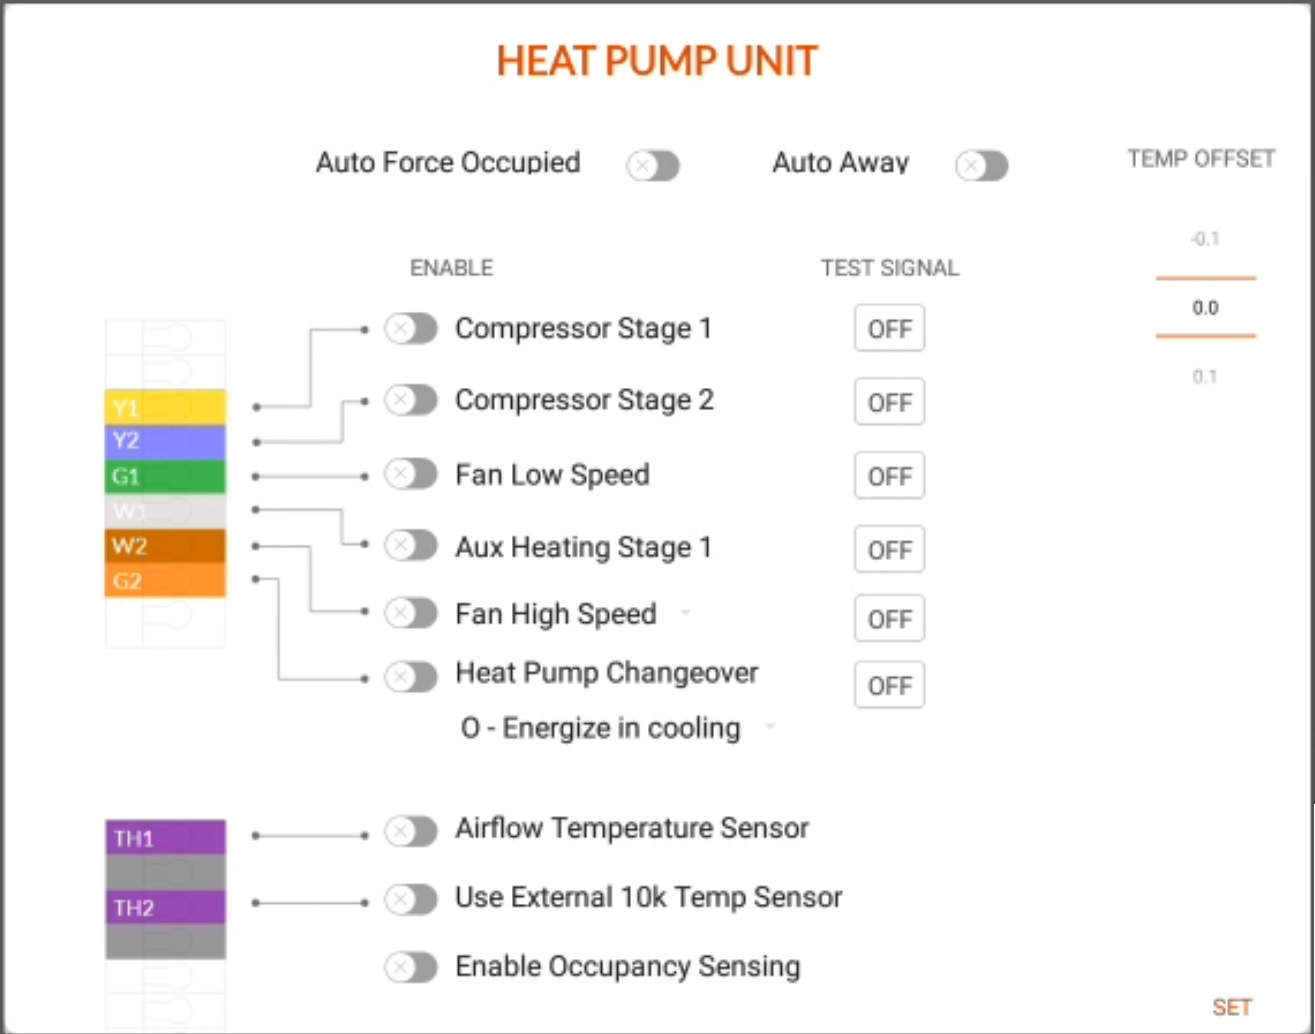Select the purple TH2 terminal block
This screenshot has height=1034, width=1315.
[165, 907]
